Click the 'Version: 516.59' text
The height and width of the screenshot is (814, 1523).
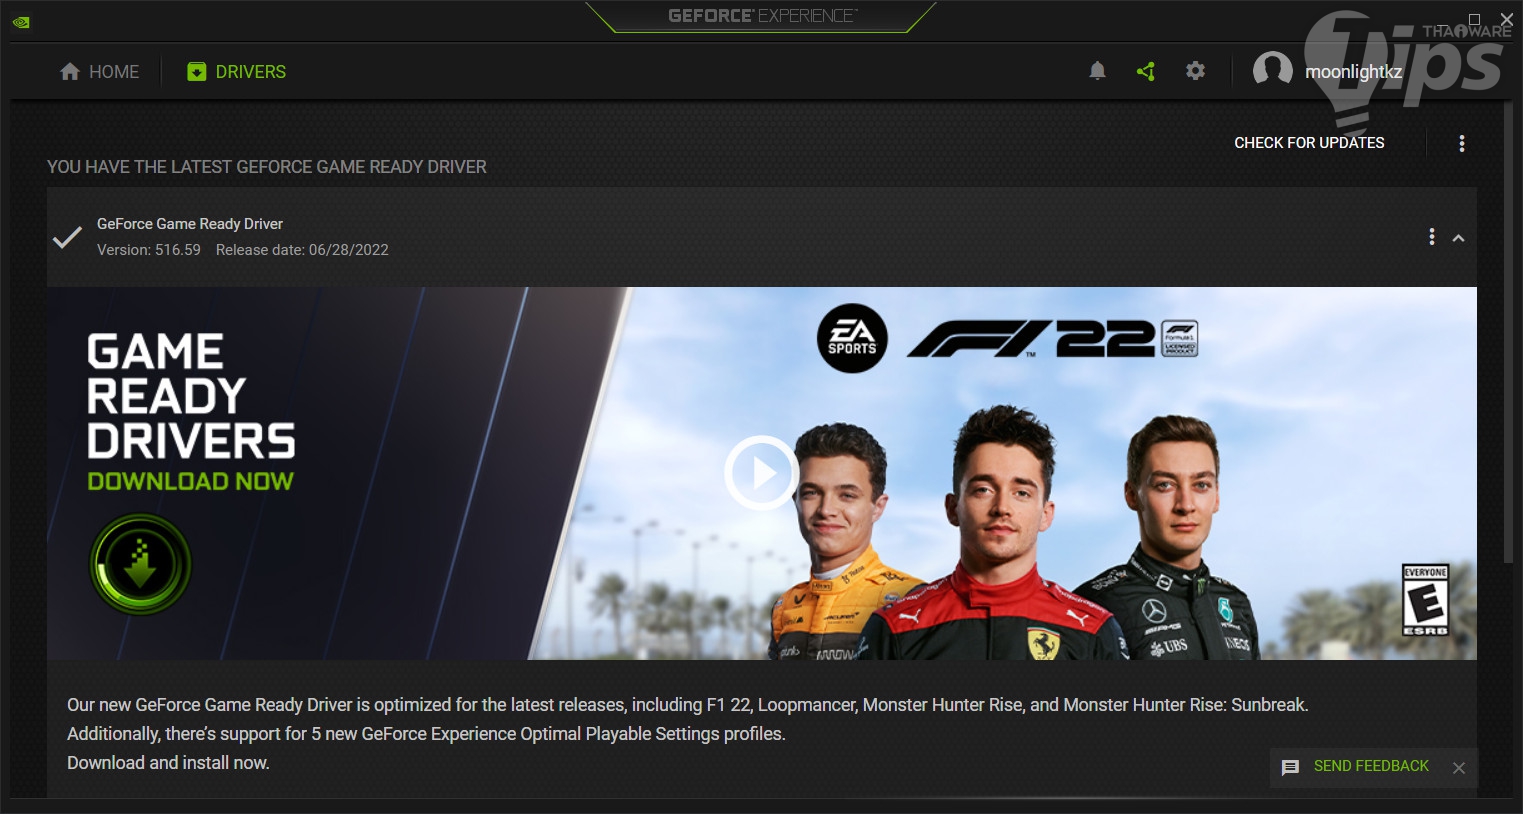point(149,250)
